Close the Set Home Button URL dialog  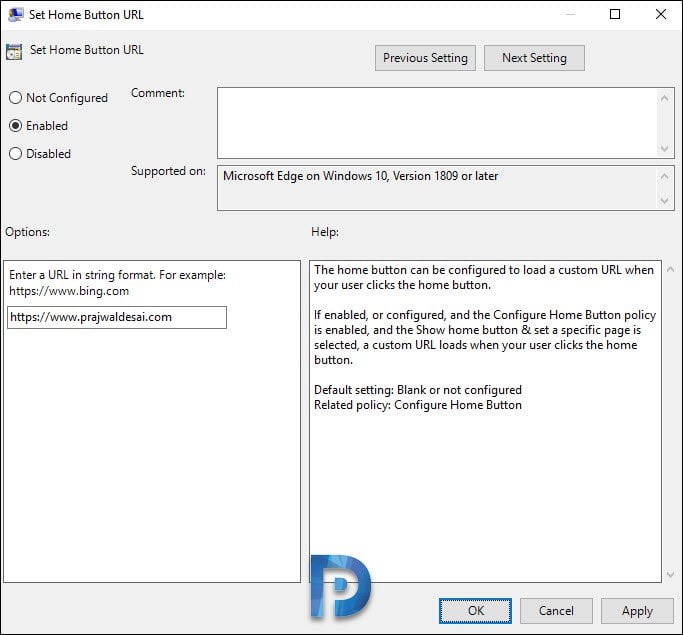(x=661, y=14)
